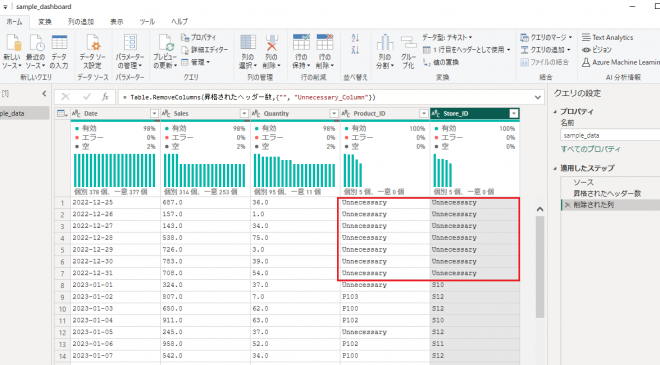Click the fx function icon
This screenshot has height=365, width=660.
click(x=105, y=97)
